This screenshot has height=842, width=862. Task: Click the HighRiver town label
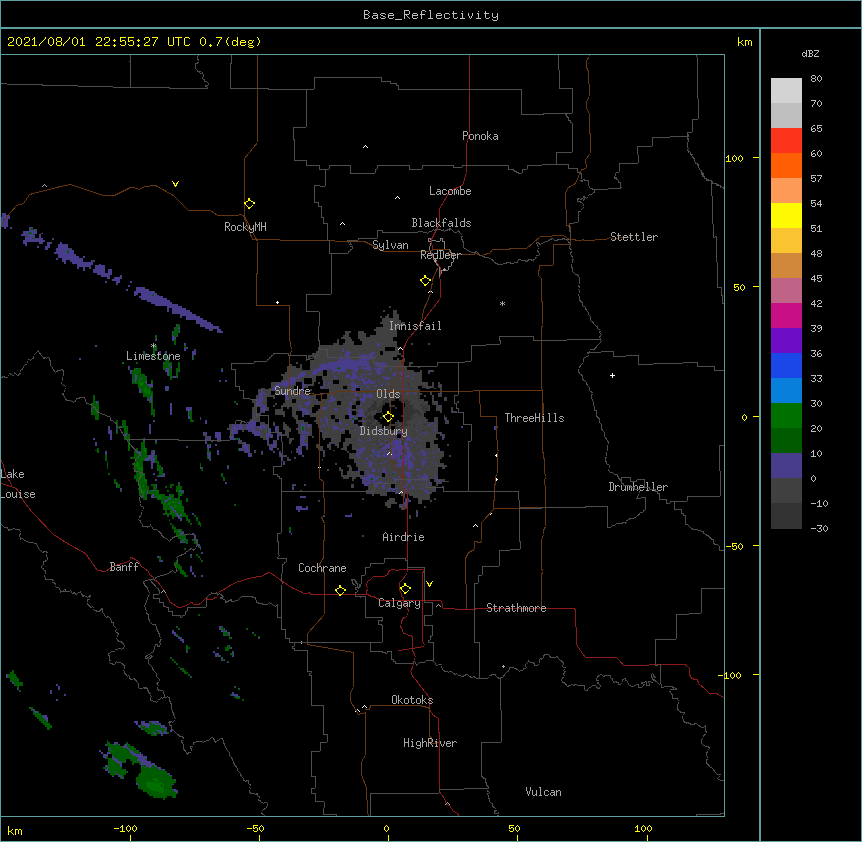[x=430, y=743]
